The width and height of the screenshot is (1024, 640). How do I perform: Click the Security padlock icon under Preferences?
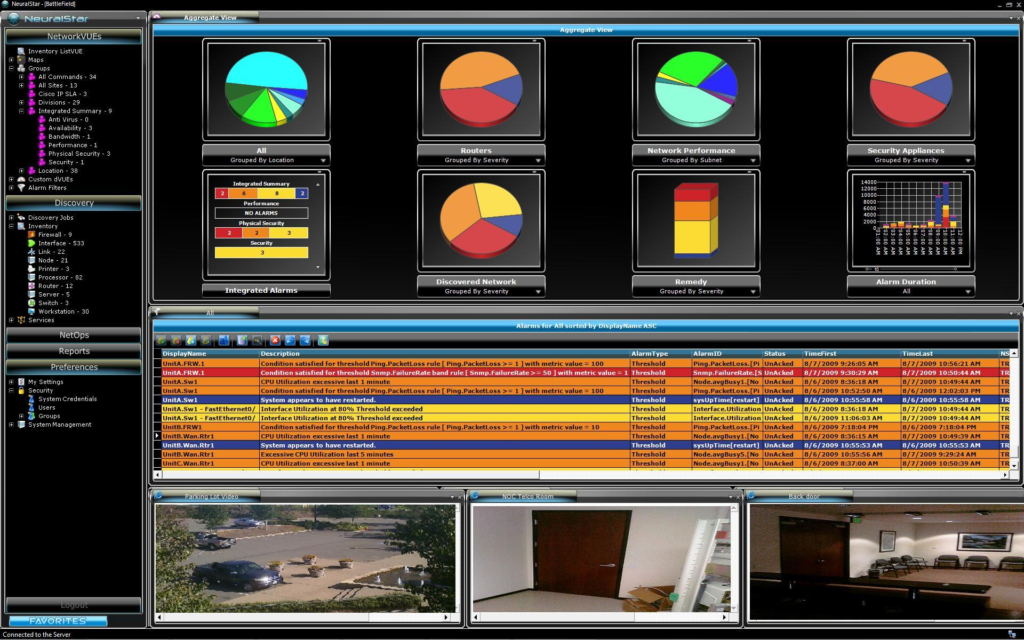21,390
